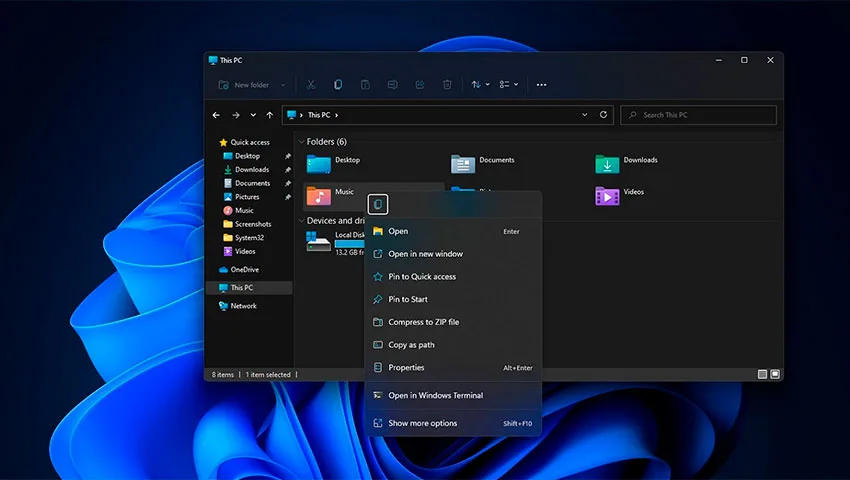Click the pin icon beside sidebar Pictures
850x480 pixels.
[288, 197]
